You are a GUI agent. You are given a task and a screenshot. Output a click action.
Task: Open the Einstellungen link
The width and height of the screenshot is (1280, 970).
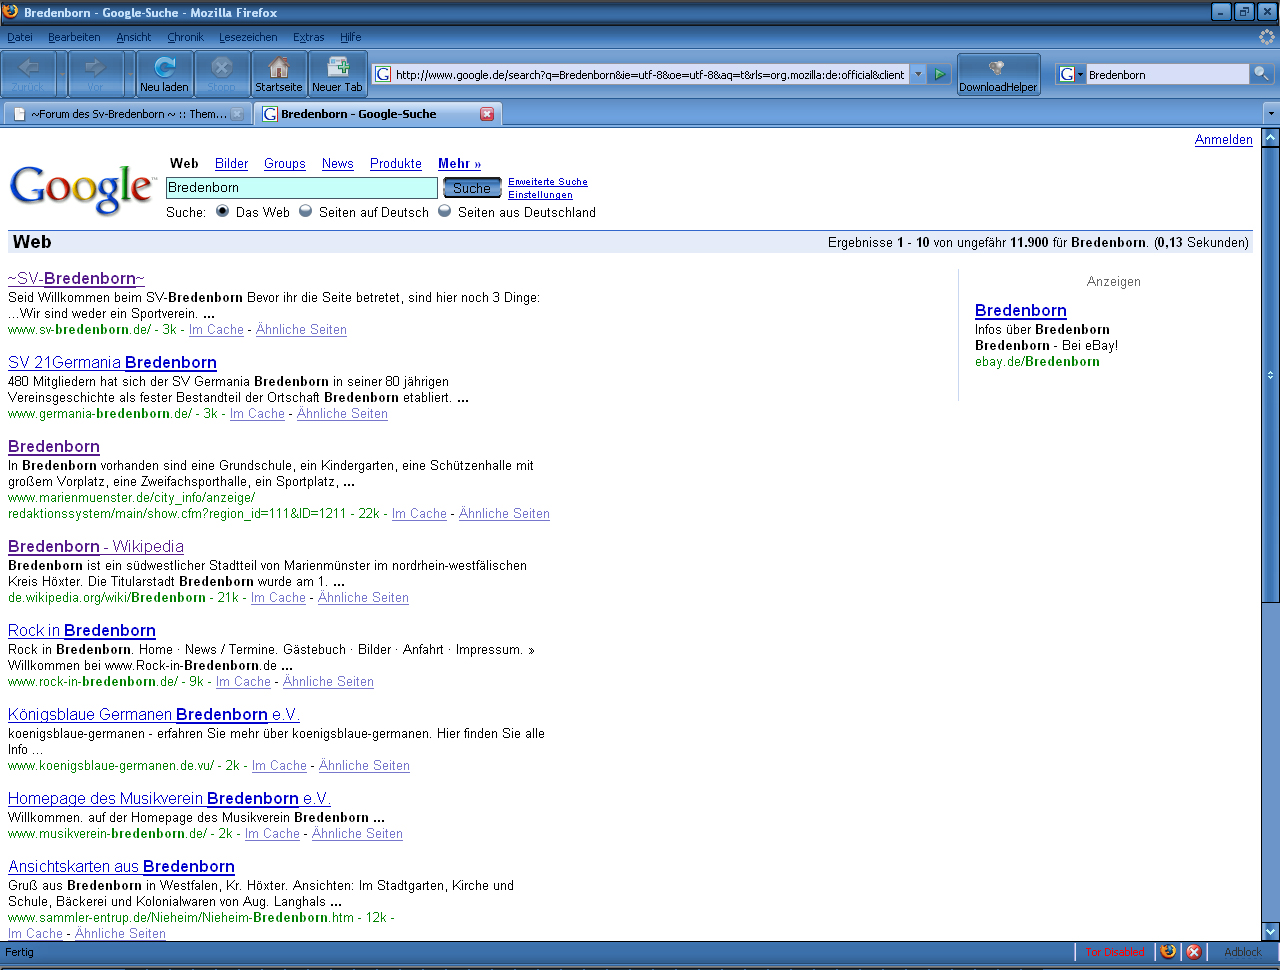[x=540, y=195]
